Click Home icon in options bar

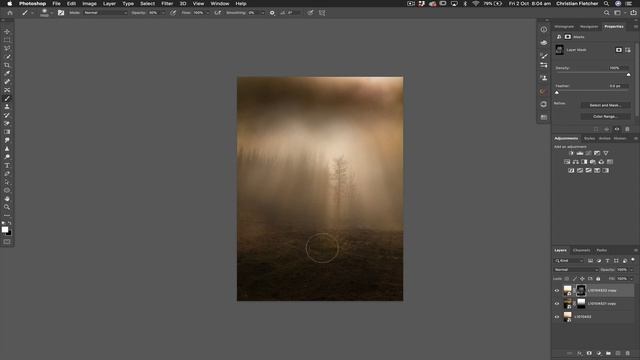[x=10, y=13]
